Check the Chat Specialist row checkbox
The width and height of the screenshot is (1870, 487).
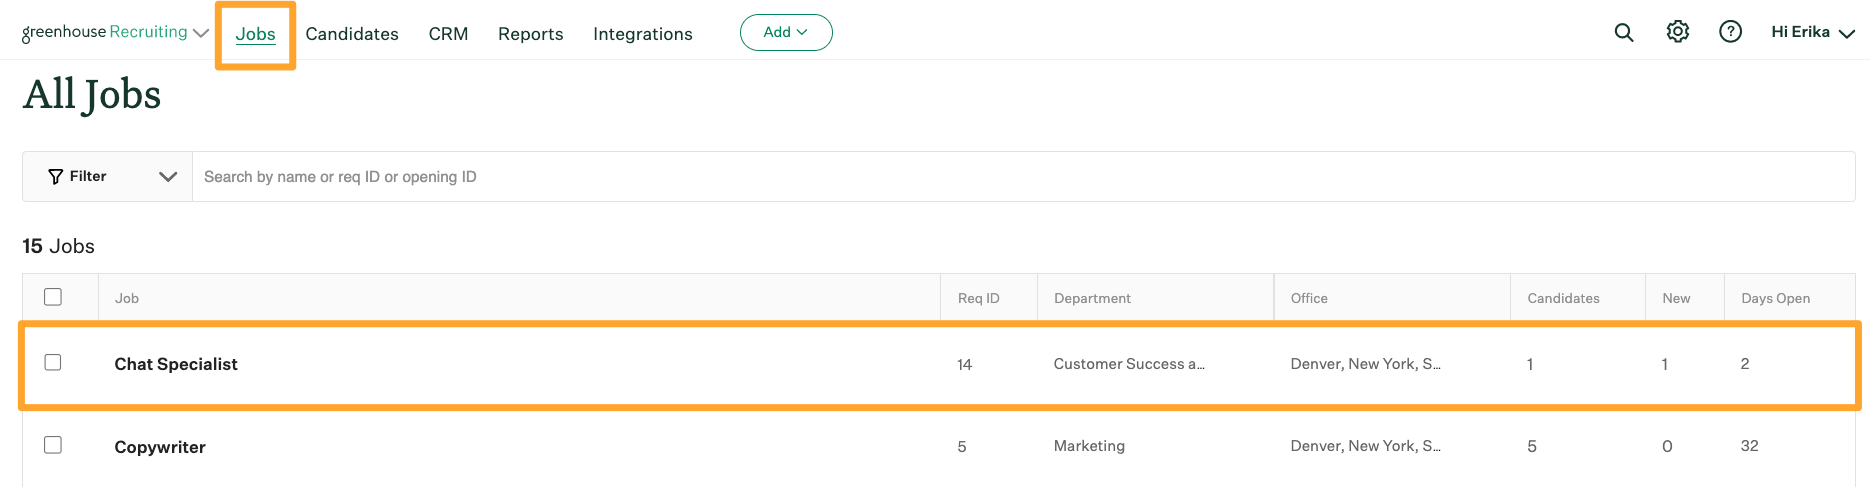pyautogui.click(x=53, y=362)
